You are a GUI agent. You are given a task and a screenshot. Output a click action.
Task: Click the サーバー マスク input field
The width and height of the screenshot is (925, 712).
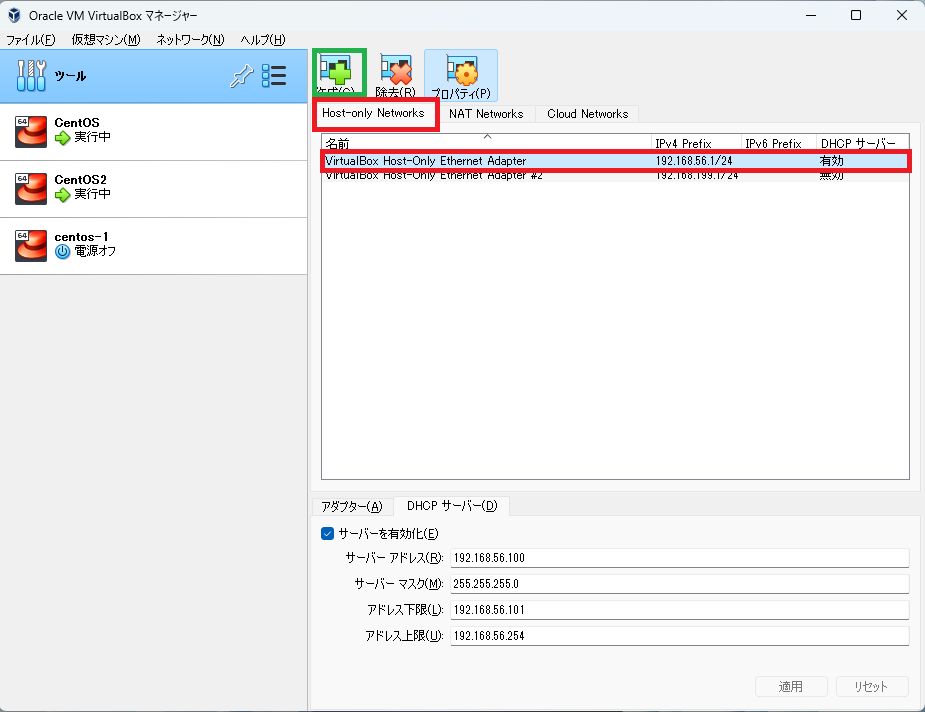coord(680,584)
